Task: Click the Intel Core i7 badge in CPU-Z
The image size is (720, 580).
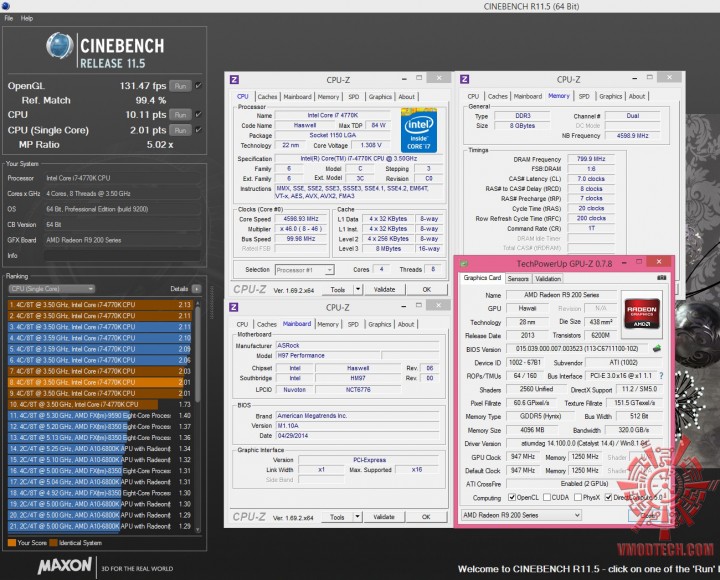Action: pyautogui.click(x=419, y=130)
